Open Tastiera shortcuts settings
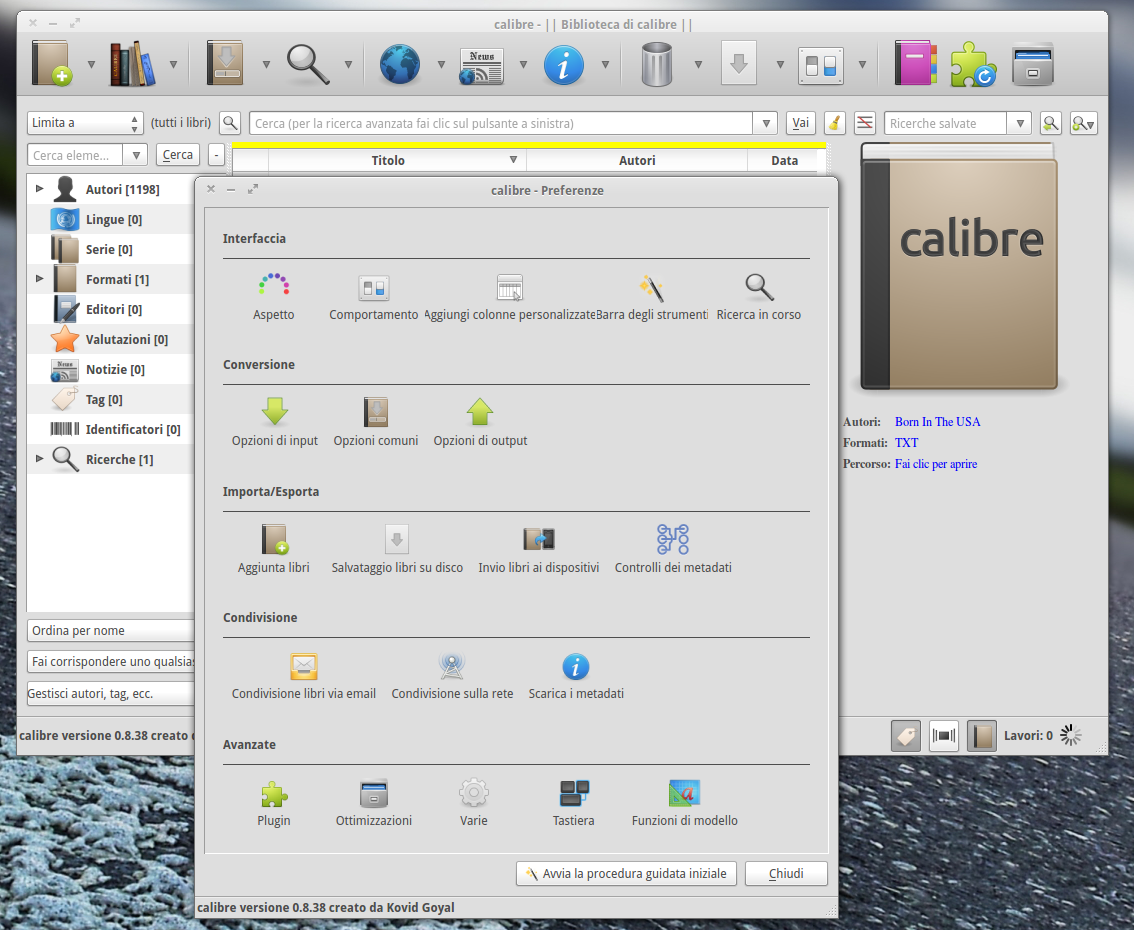 point(574,803)
